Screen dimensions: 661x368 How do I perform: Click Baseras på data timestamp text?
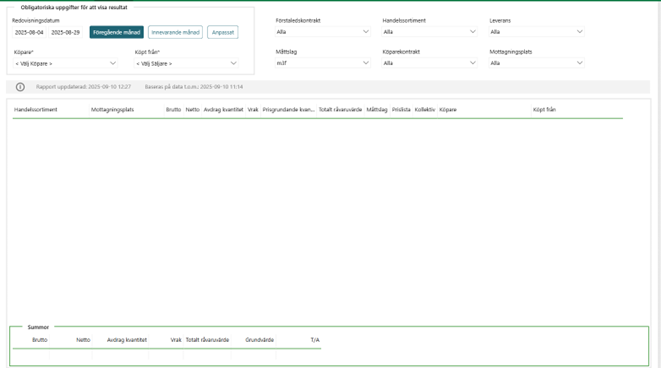pos(194,87)
